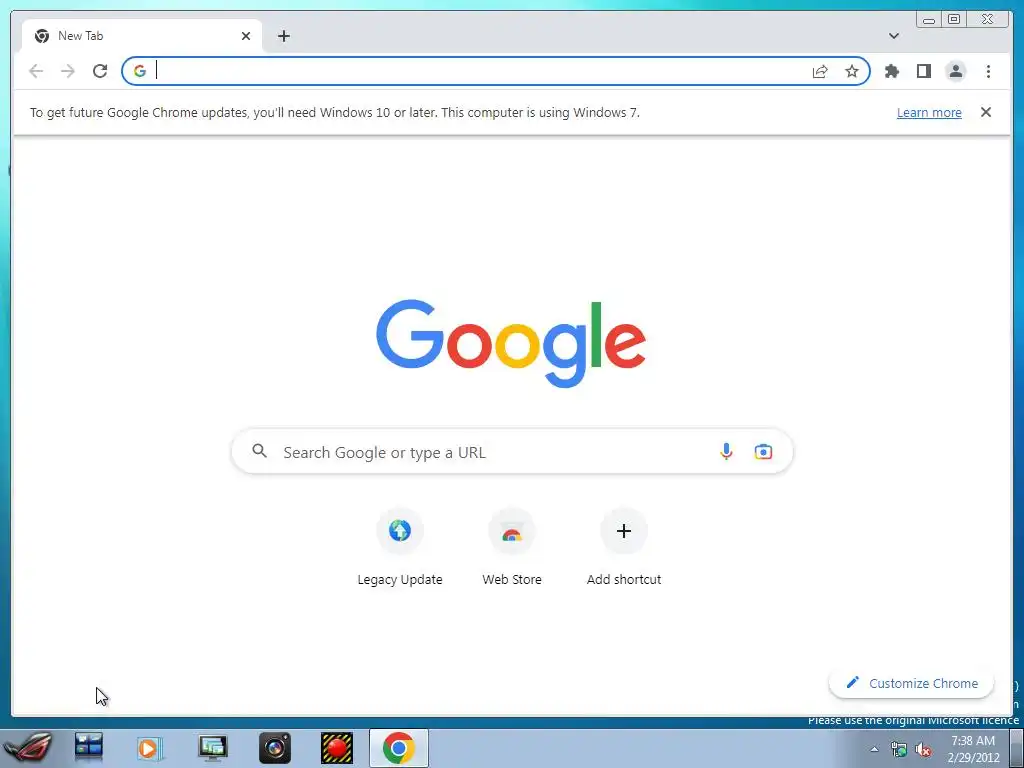Click the Search Google or type a URL box

(x=512, y=451)
